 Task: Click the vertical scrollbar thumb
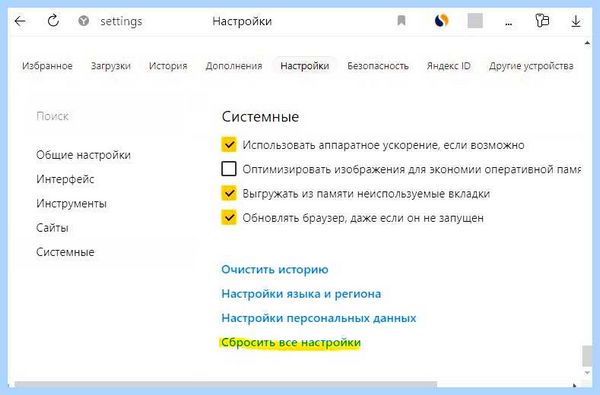(x=587, y=356)
